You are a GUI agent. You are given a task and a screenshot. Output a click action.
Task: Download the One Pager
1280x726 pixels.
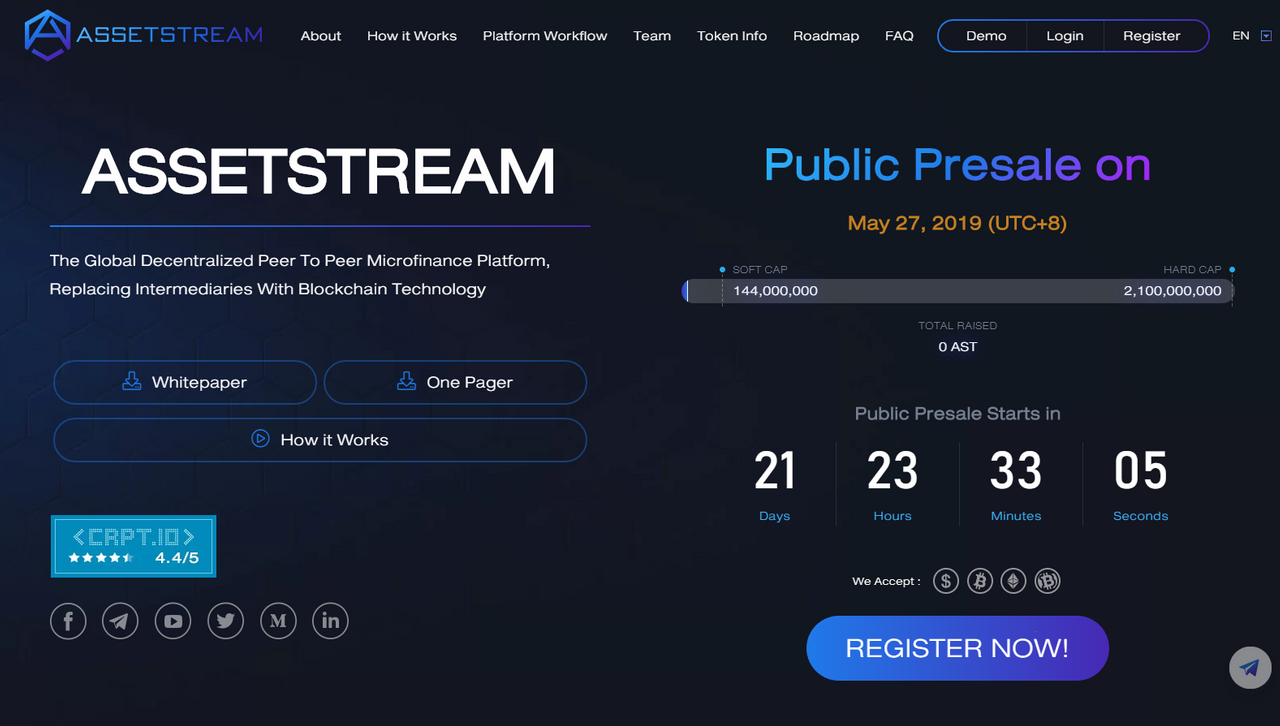pyautogui.click(x=455, y=382)
